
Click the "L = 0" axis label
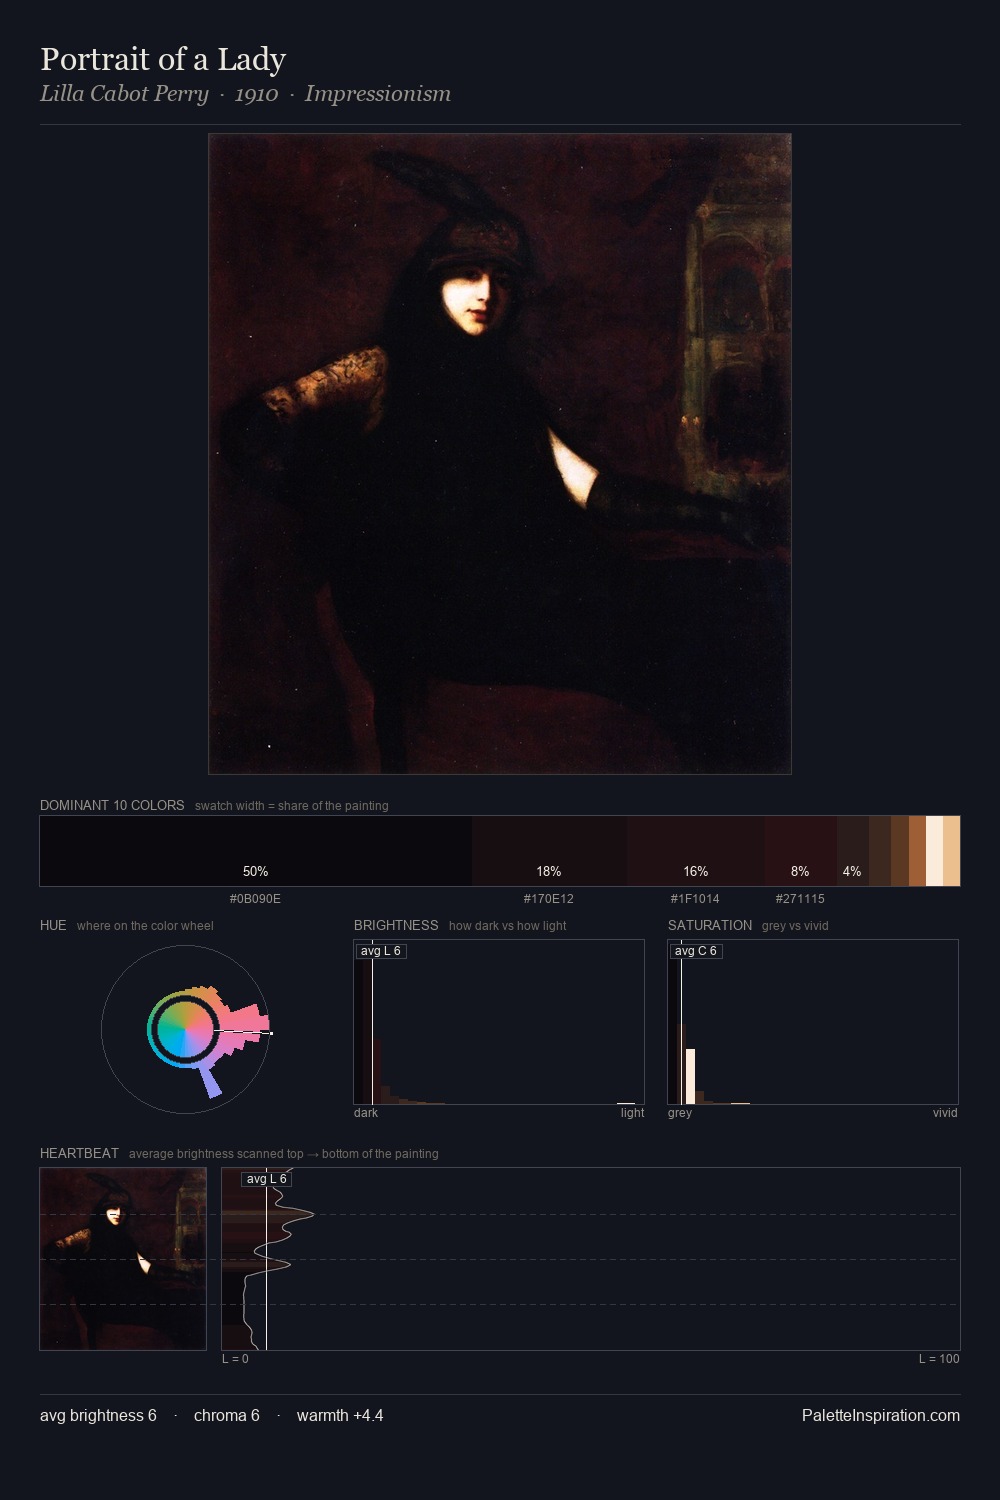coord(235,1359)
